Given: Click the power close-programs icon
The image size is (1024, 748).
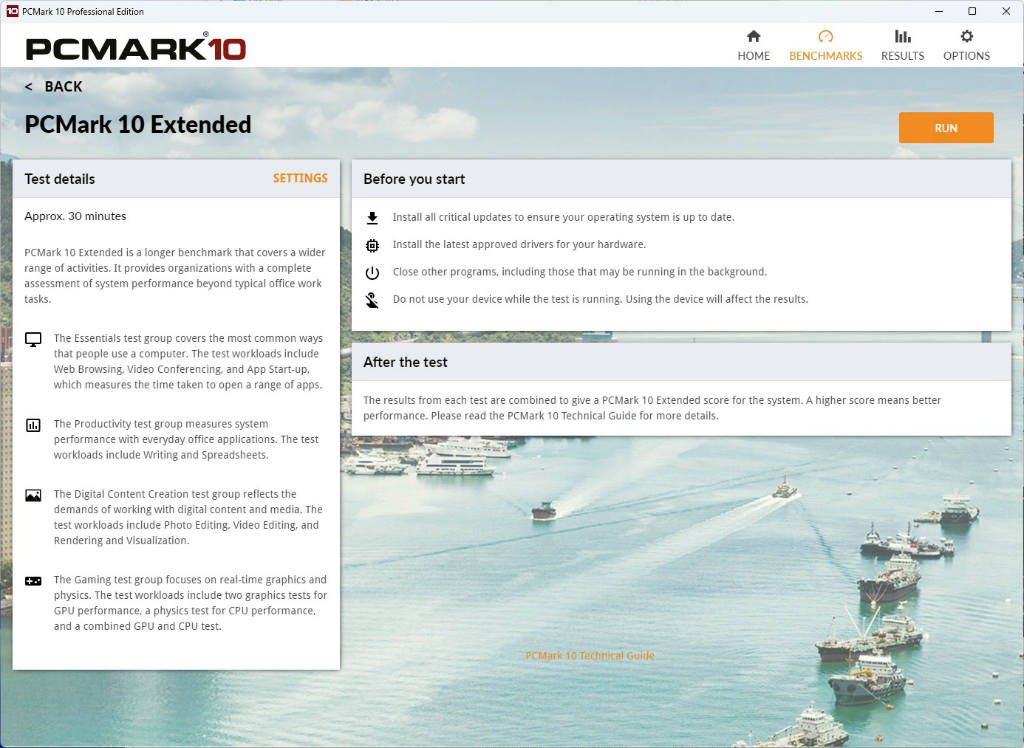Looking at the screenshot, I should tap(372, 273).
